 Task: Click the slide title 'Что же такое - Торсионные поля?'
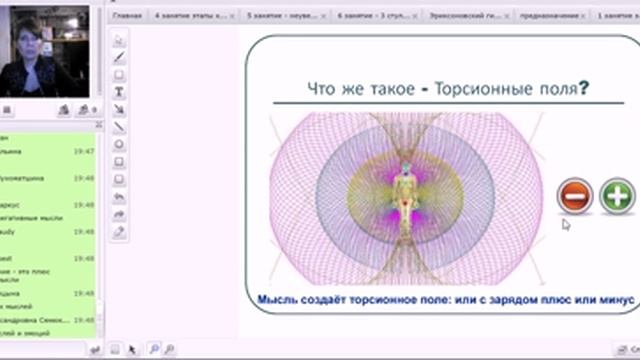[x=448, y=89]
